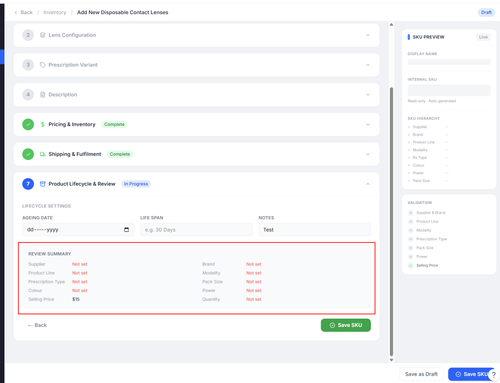Click Modality in SKU Hierarchy

pyautogui.click(x=420, y=150)
